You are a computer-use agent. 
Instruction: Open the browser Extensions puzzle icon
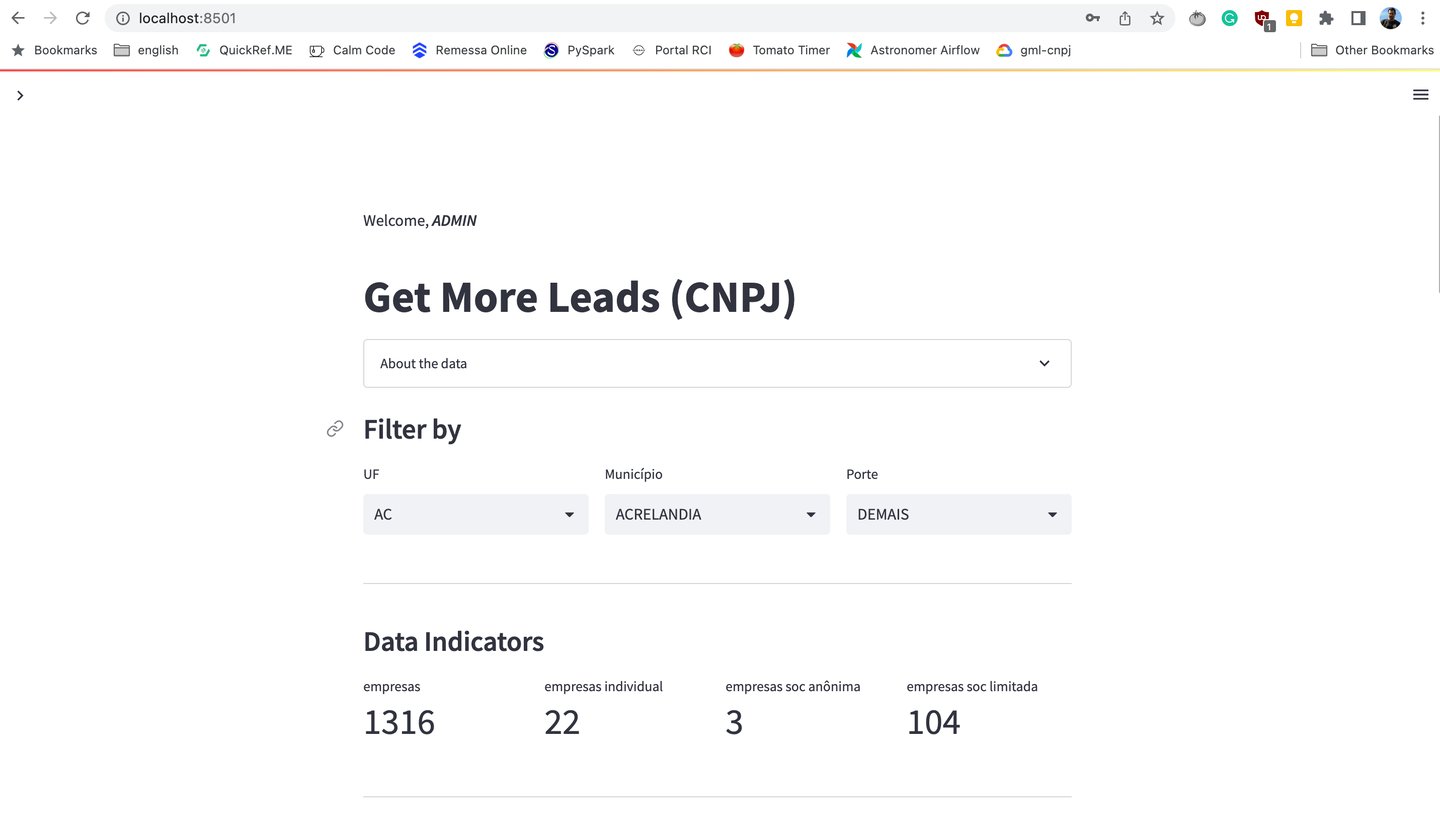[x=1326, y=18]
